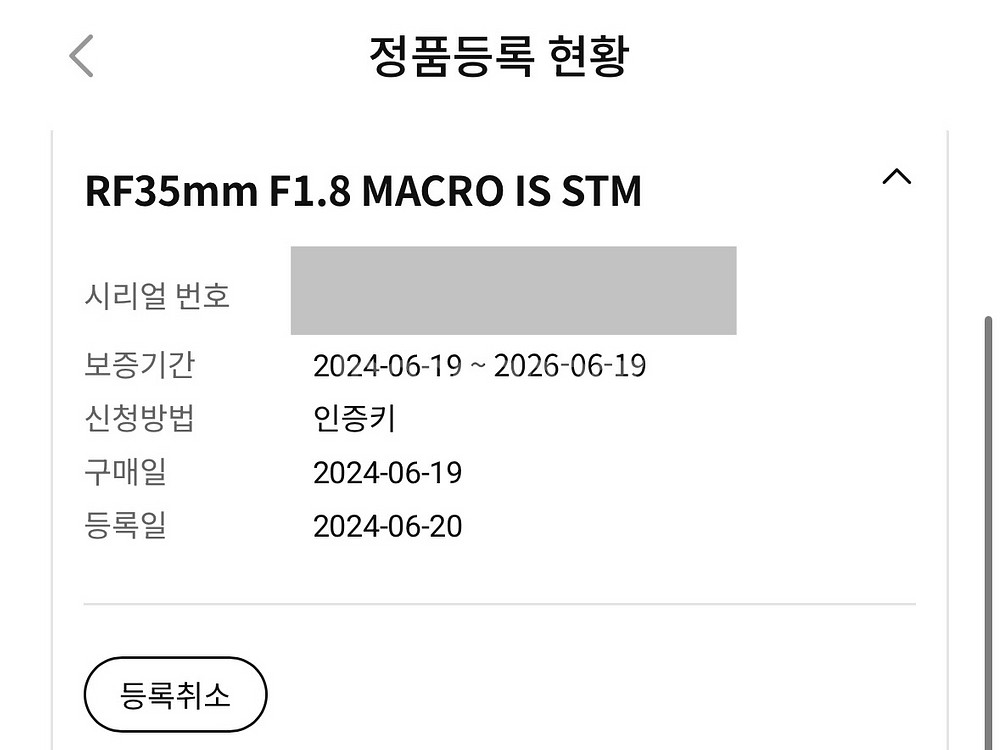
Task: Tap the back arrow icon
Action: pos(81,55)
